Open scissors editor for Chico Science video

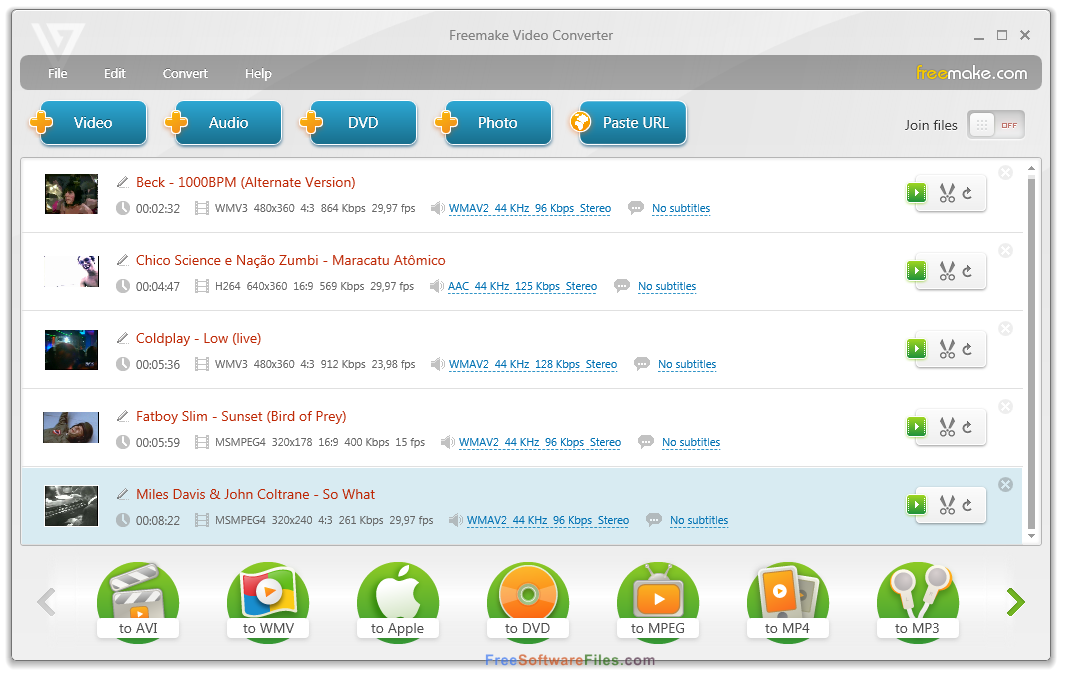coord(947,272)
